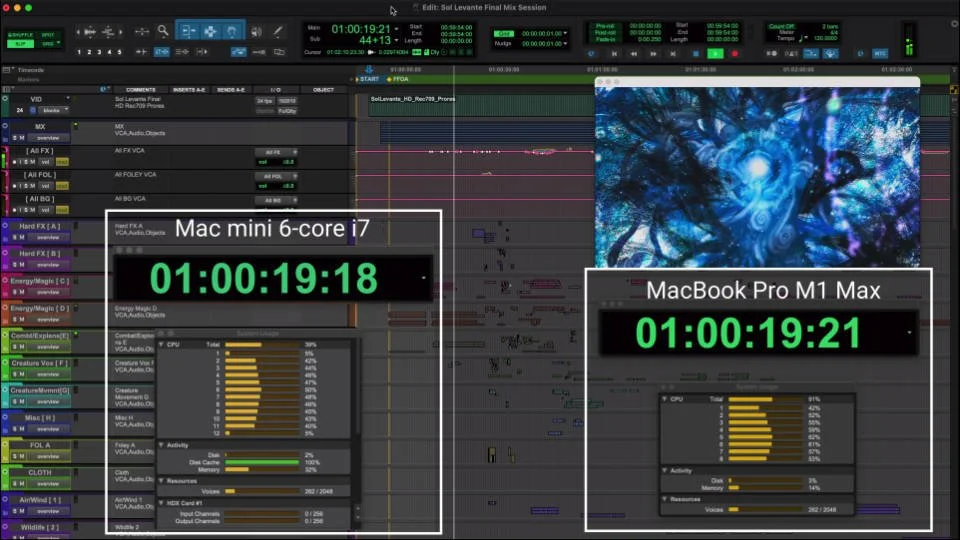This screenshot has height=540, width=960.
Task: Enable Spot edit mode
Action: click(48, 35)
